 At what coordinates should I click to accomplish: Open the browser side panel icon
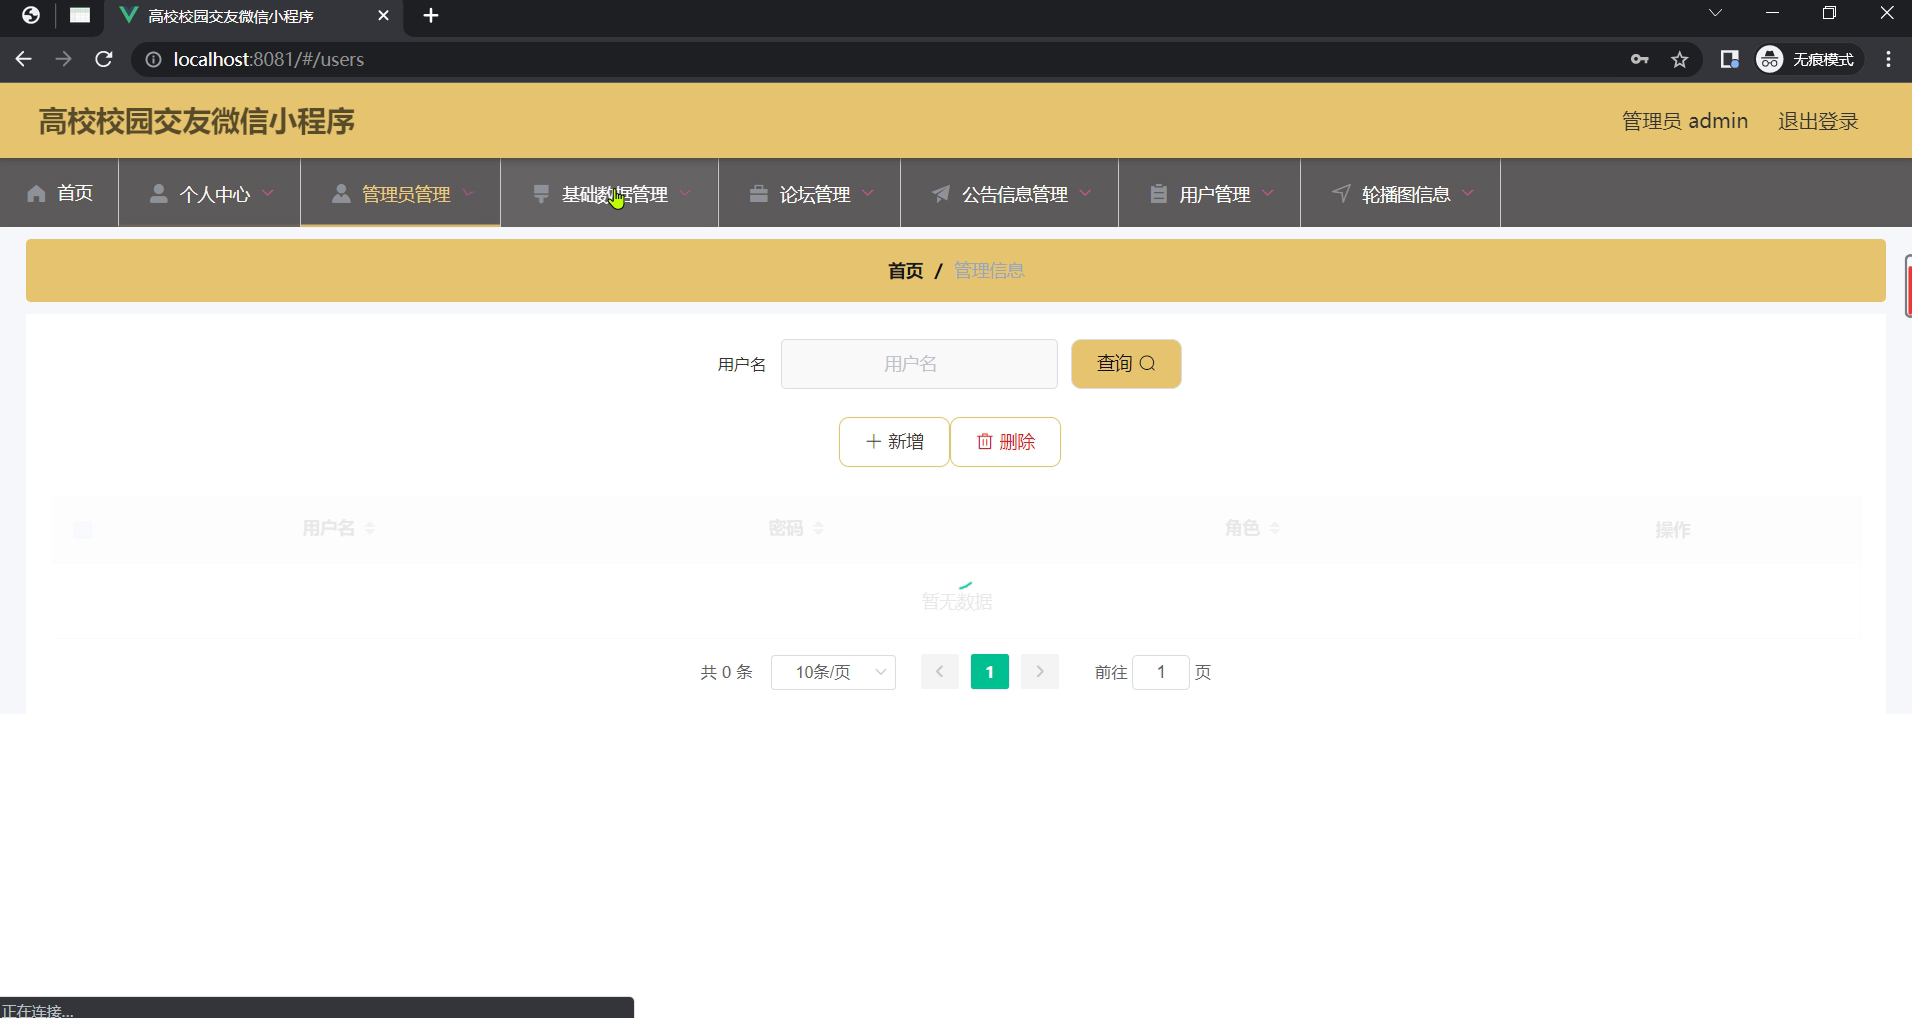(1729, 59)
